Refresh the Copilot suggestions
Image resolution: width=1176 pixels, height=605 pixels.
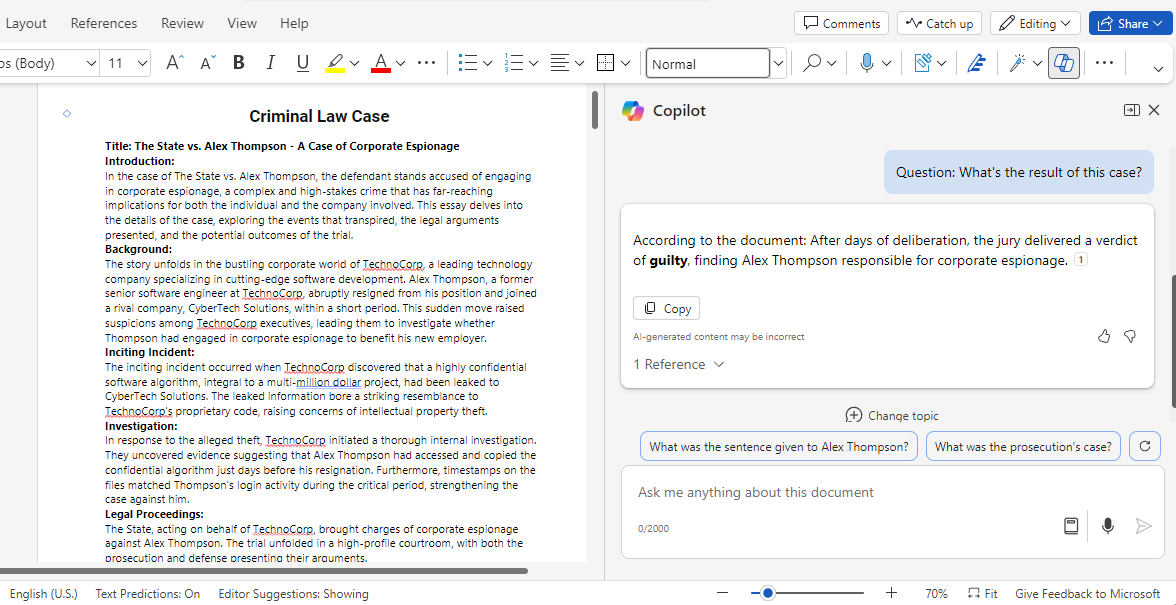[1144, 447]
